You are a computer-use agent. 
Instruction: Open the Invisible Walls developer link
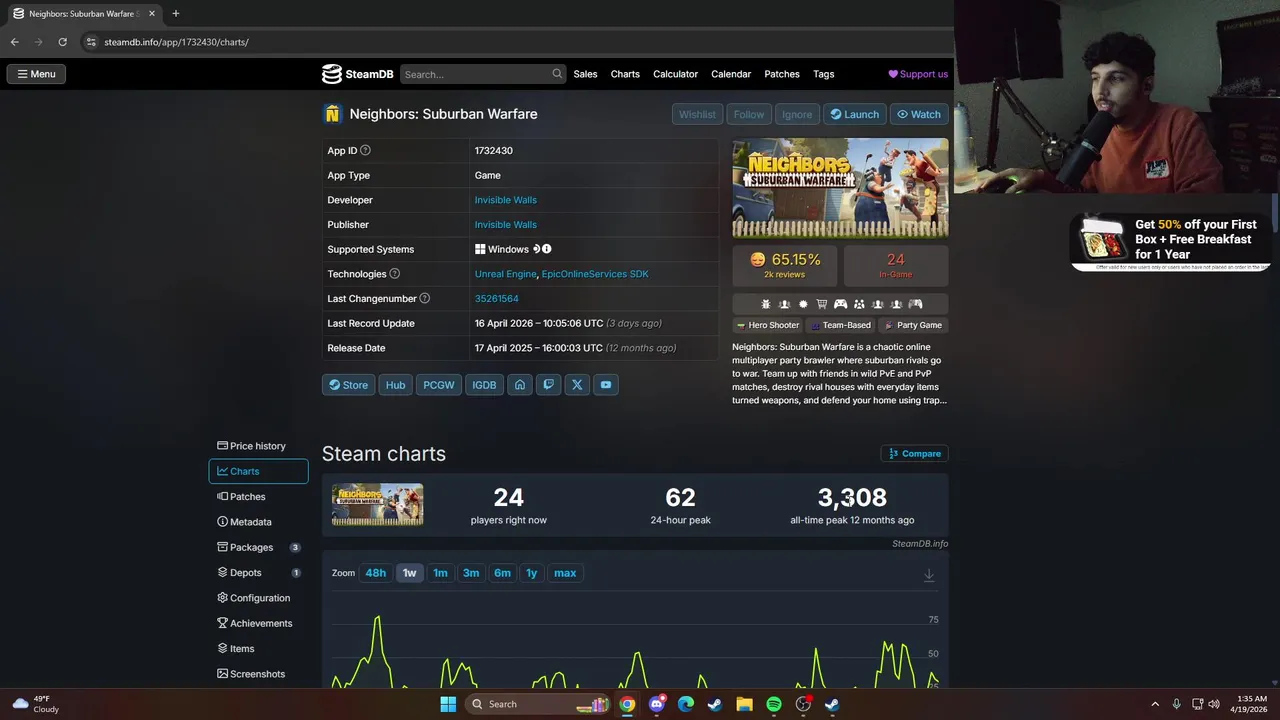click(x=506, y=200)
